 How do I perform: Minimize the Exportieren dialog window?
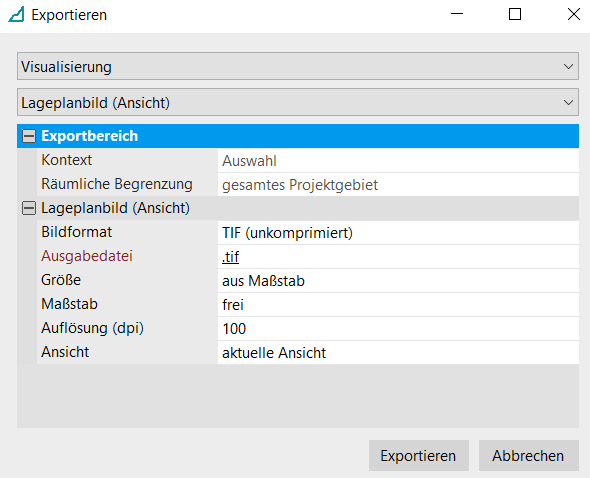point(457,14)
